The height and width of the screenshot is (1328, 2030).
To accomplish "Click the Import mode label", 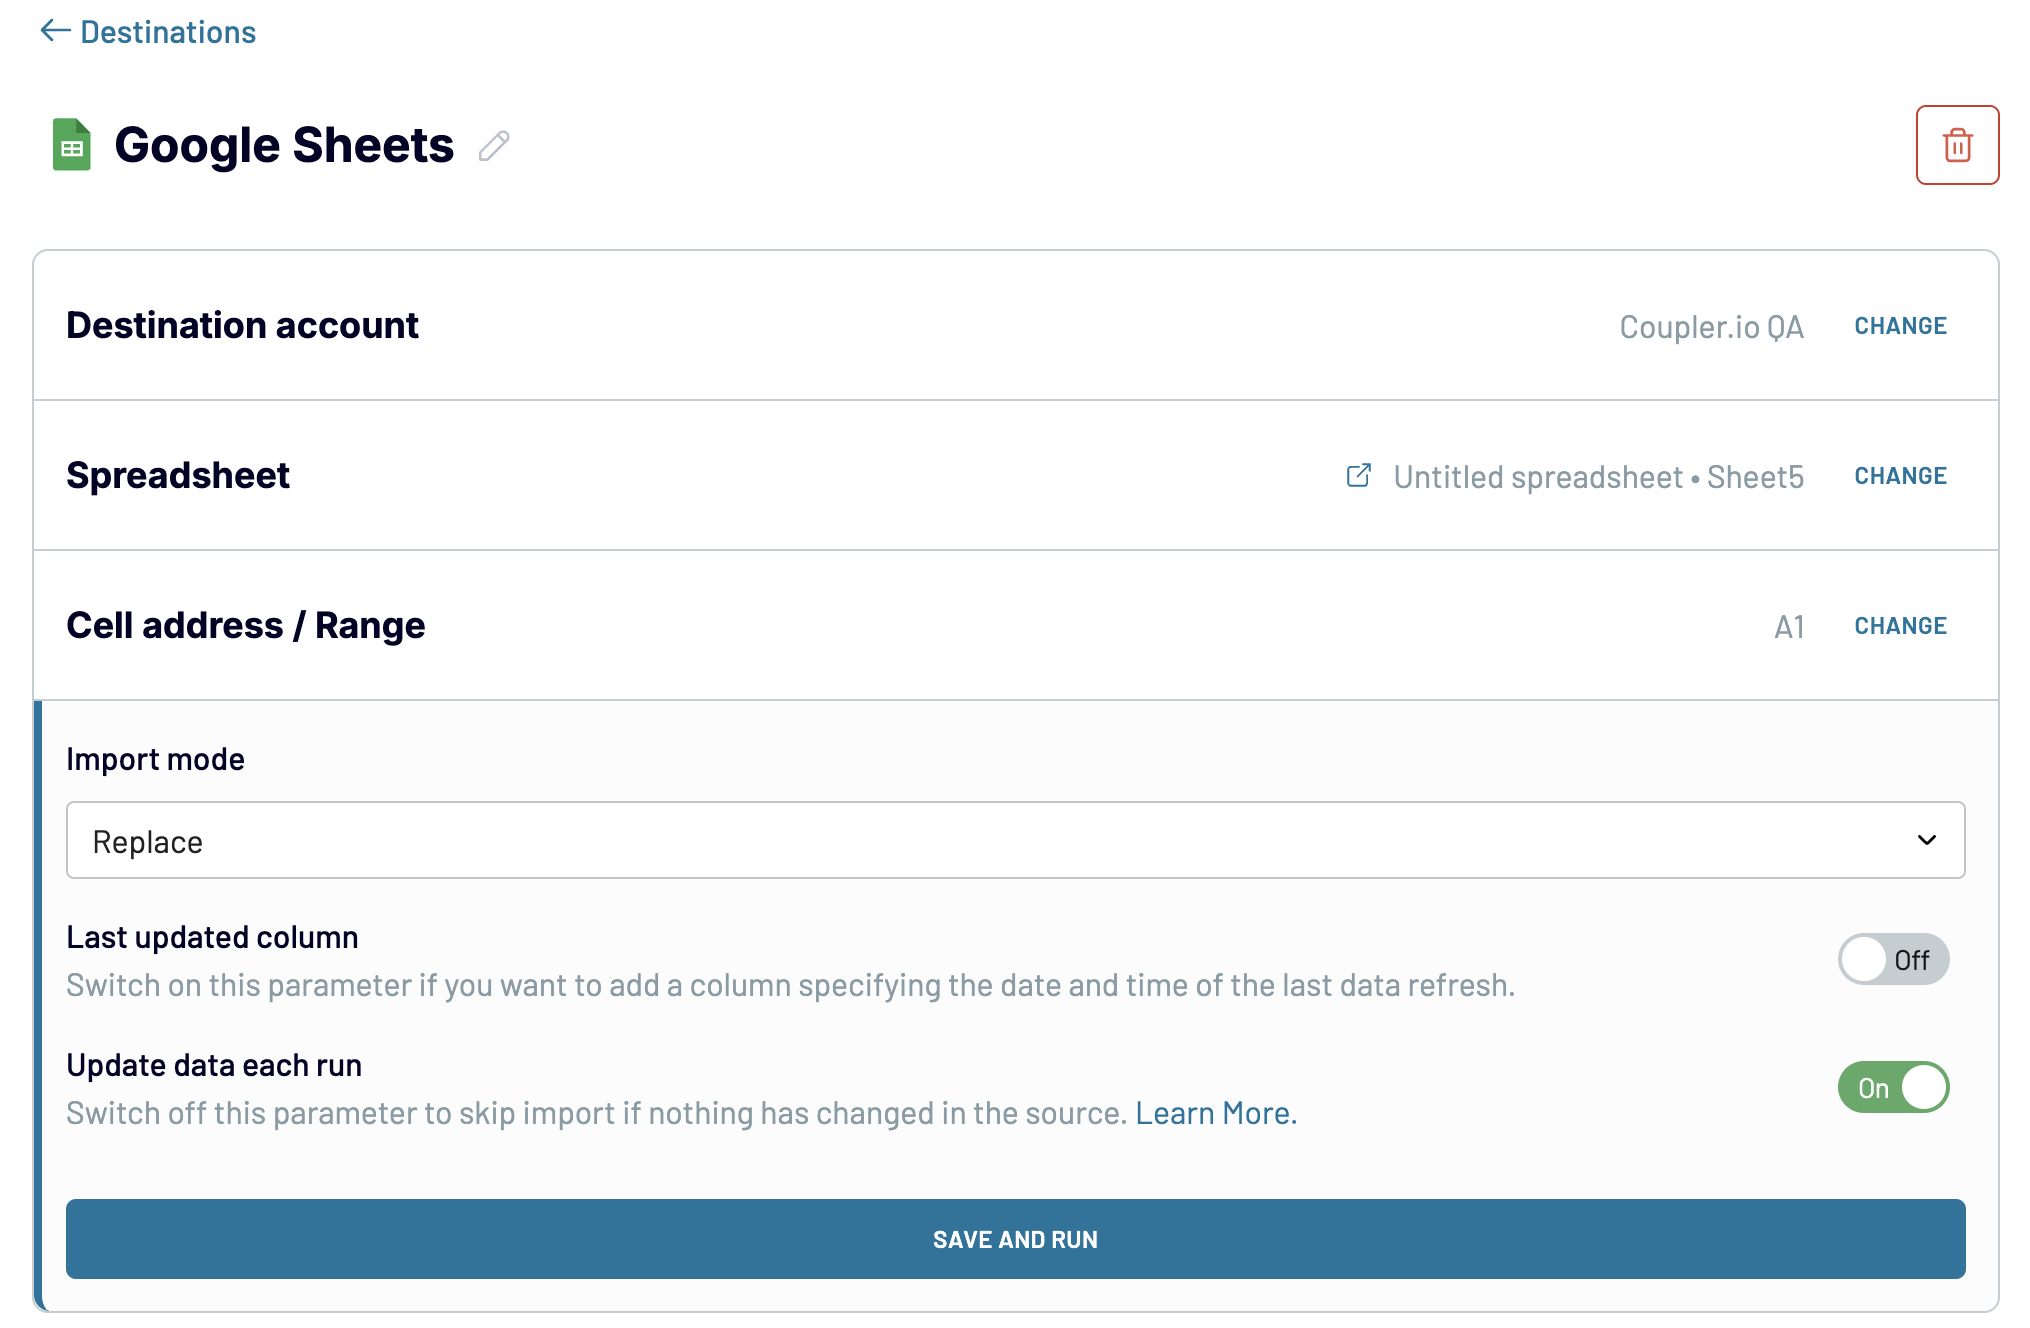I will click(155, 759).
